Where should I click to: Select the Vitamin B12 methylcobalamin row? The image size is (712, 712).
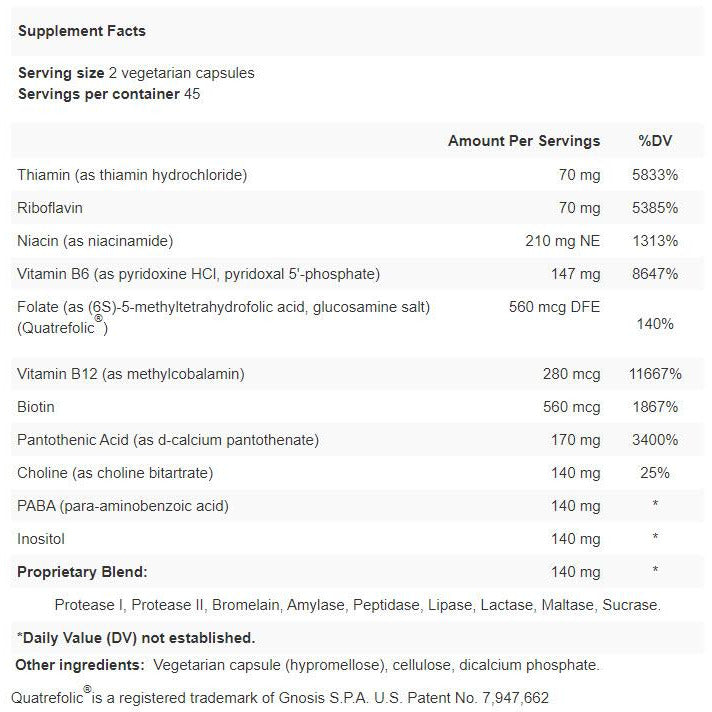356,374
